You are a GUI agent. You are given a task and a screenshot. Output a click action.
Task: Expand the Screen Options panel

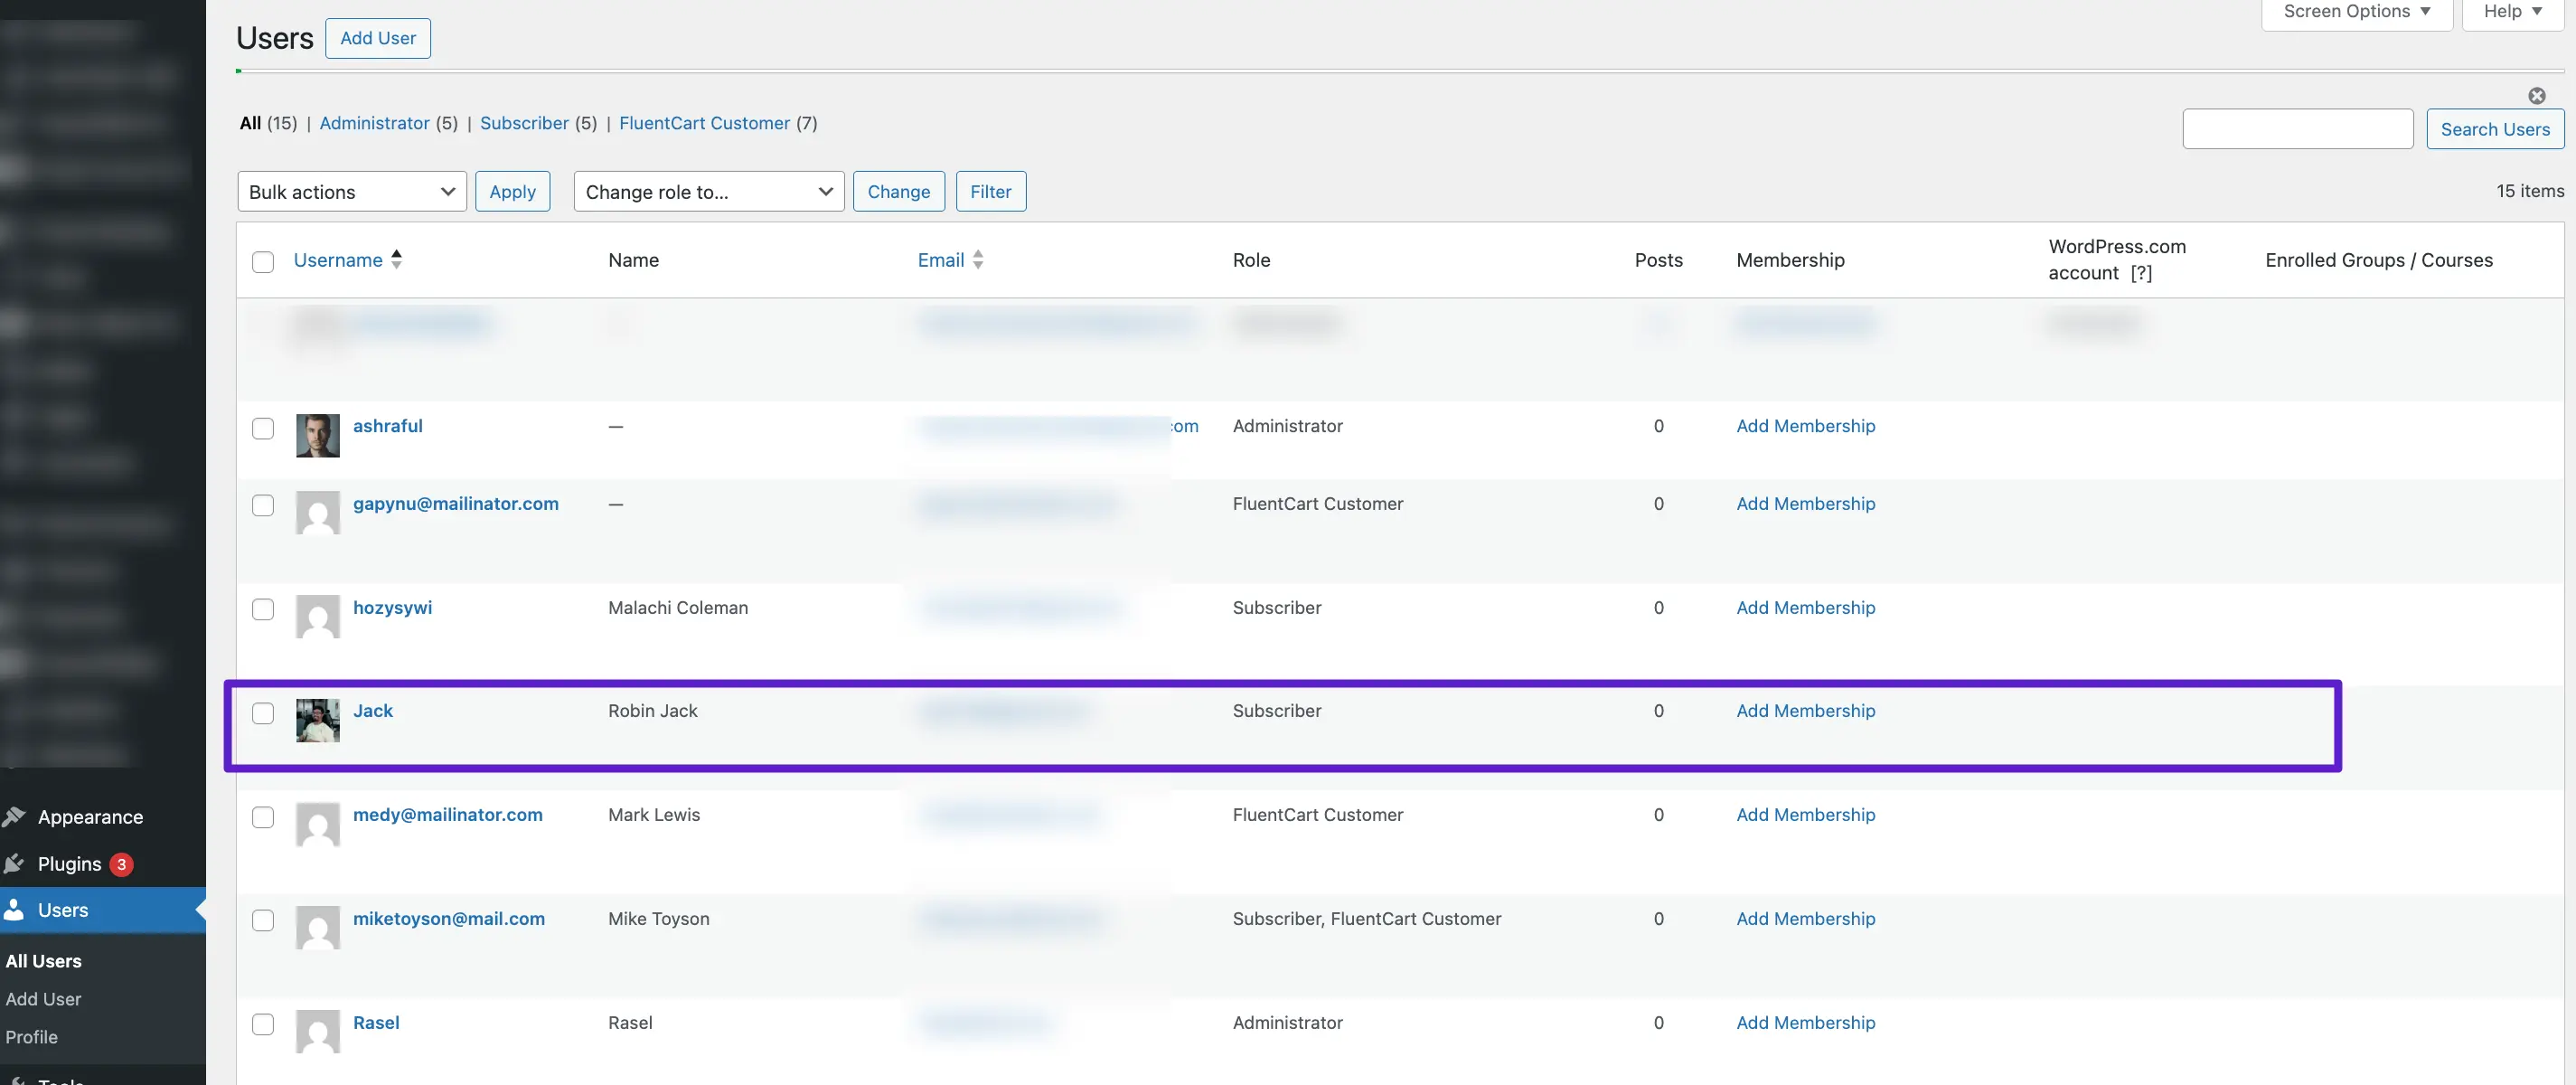(x=2357, y=12)
